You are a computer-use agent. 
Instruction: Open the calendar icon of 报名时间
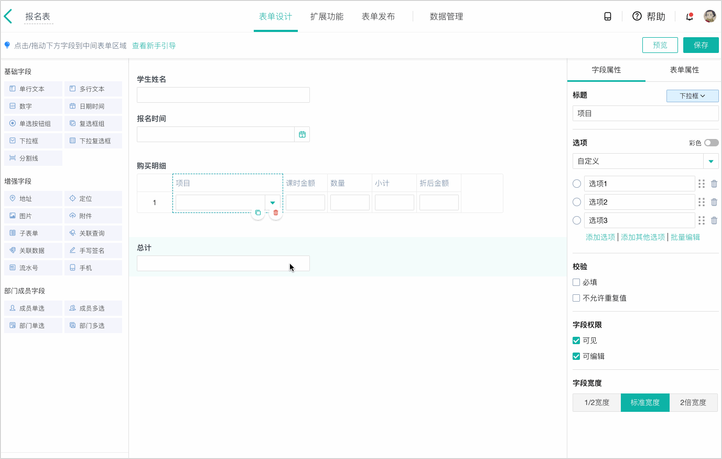[x=302, y=134]
